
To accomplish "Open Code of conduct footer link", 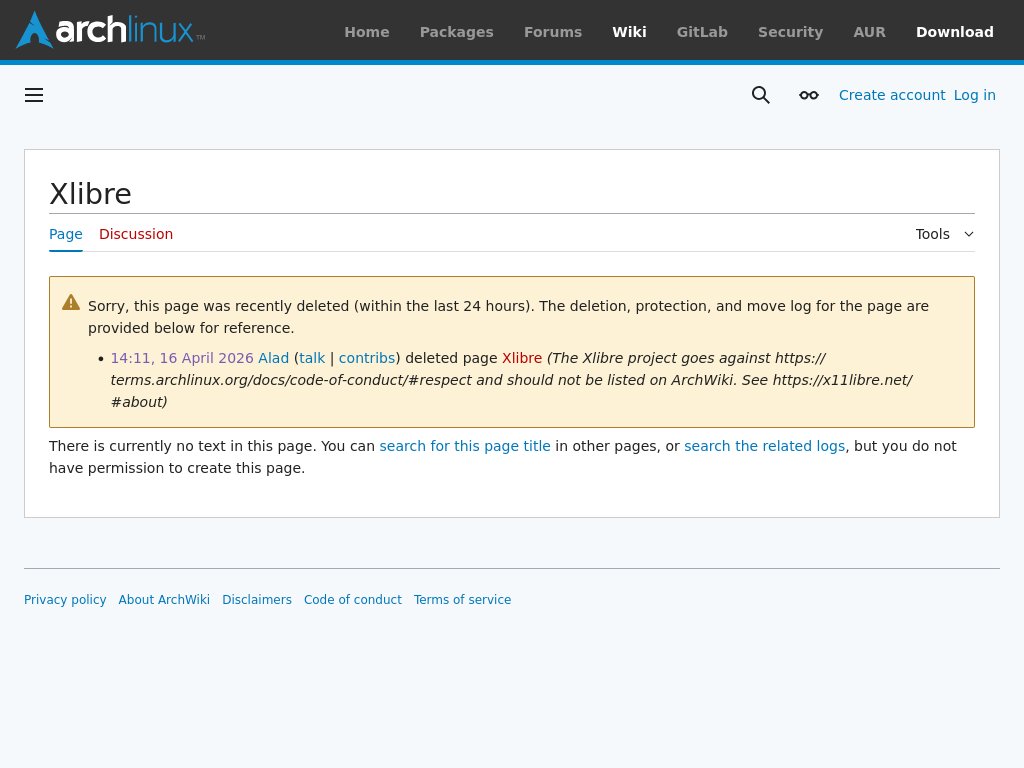I will pyautogui.click(x=353, y=600).
